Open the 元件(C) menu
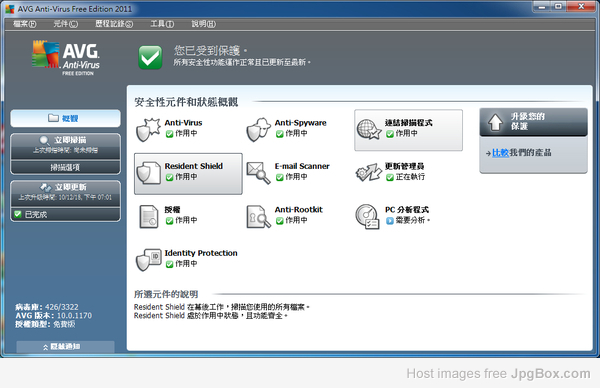The image size is (600, 388). click(65, 24)
